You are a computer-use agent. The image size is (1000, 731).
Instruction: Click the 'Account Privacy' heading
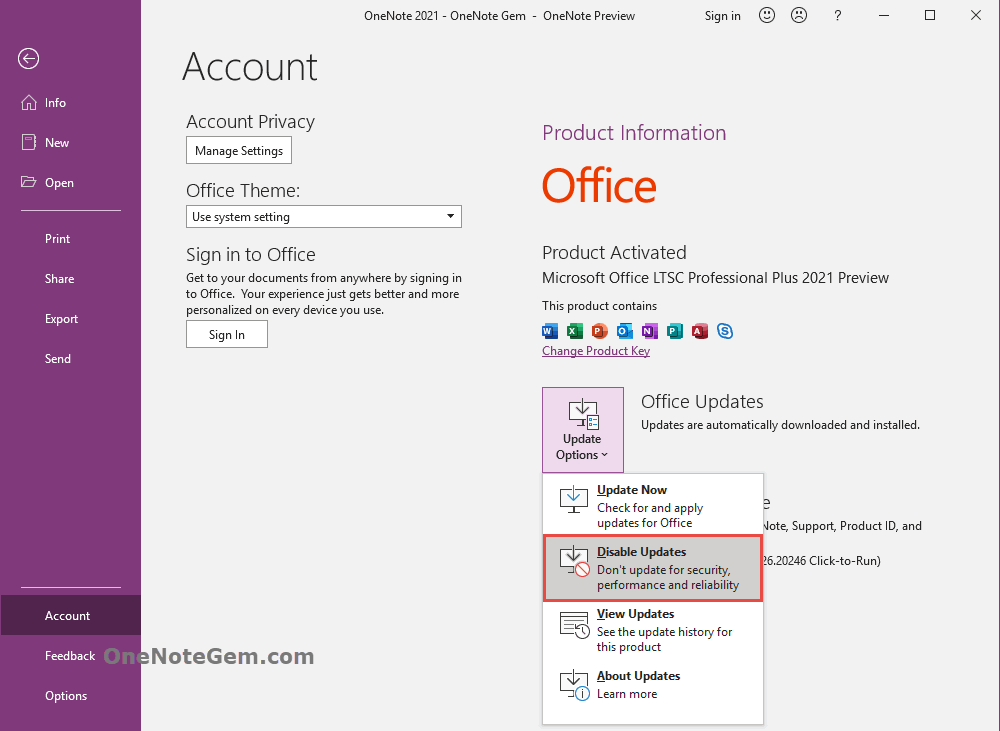(x=251, y=122)
